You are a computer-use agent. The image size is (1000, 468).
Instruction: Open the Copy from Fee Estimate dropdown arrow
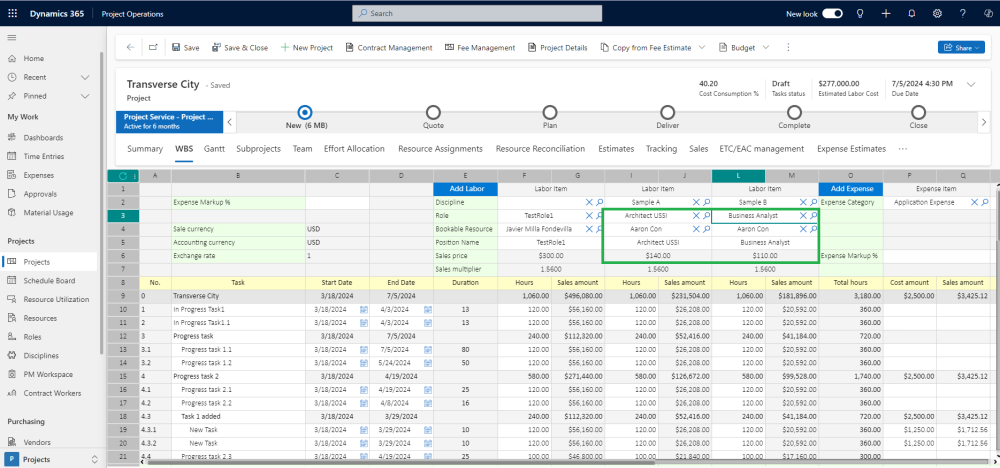[702, 47]
